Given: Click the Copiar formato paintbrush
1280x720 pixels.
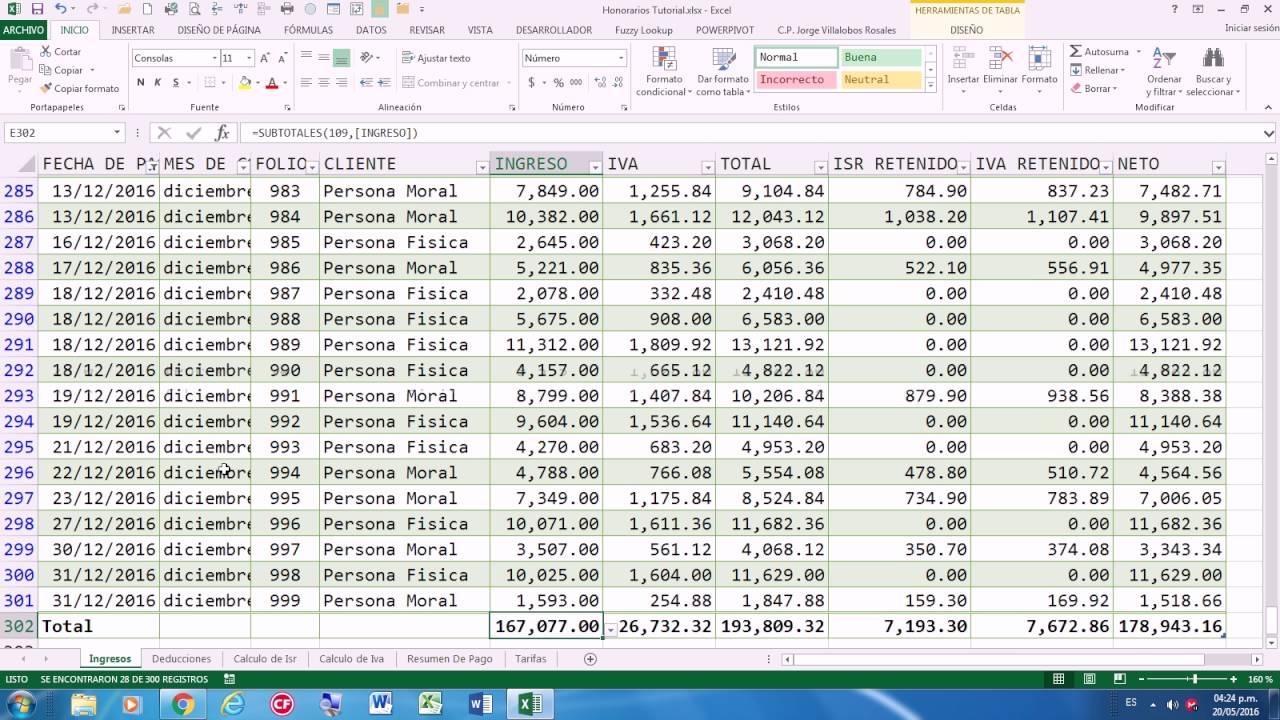Looking at the screenshot, I should click(79, 88).
